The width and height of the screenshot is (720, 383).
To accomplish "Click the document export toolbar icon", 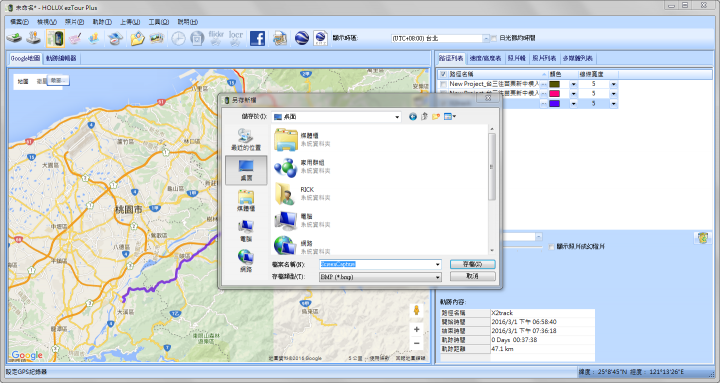I will point(280,39).
